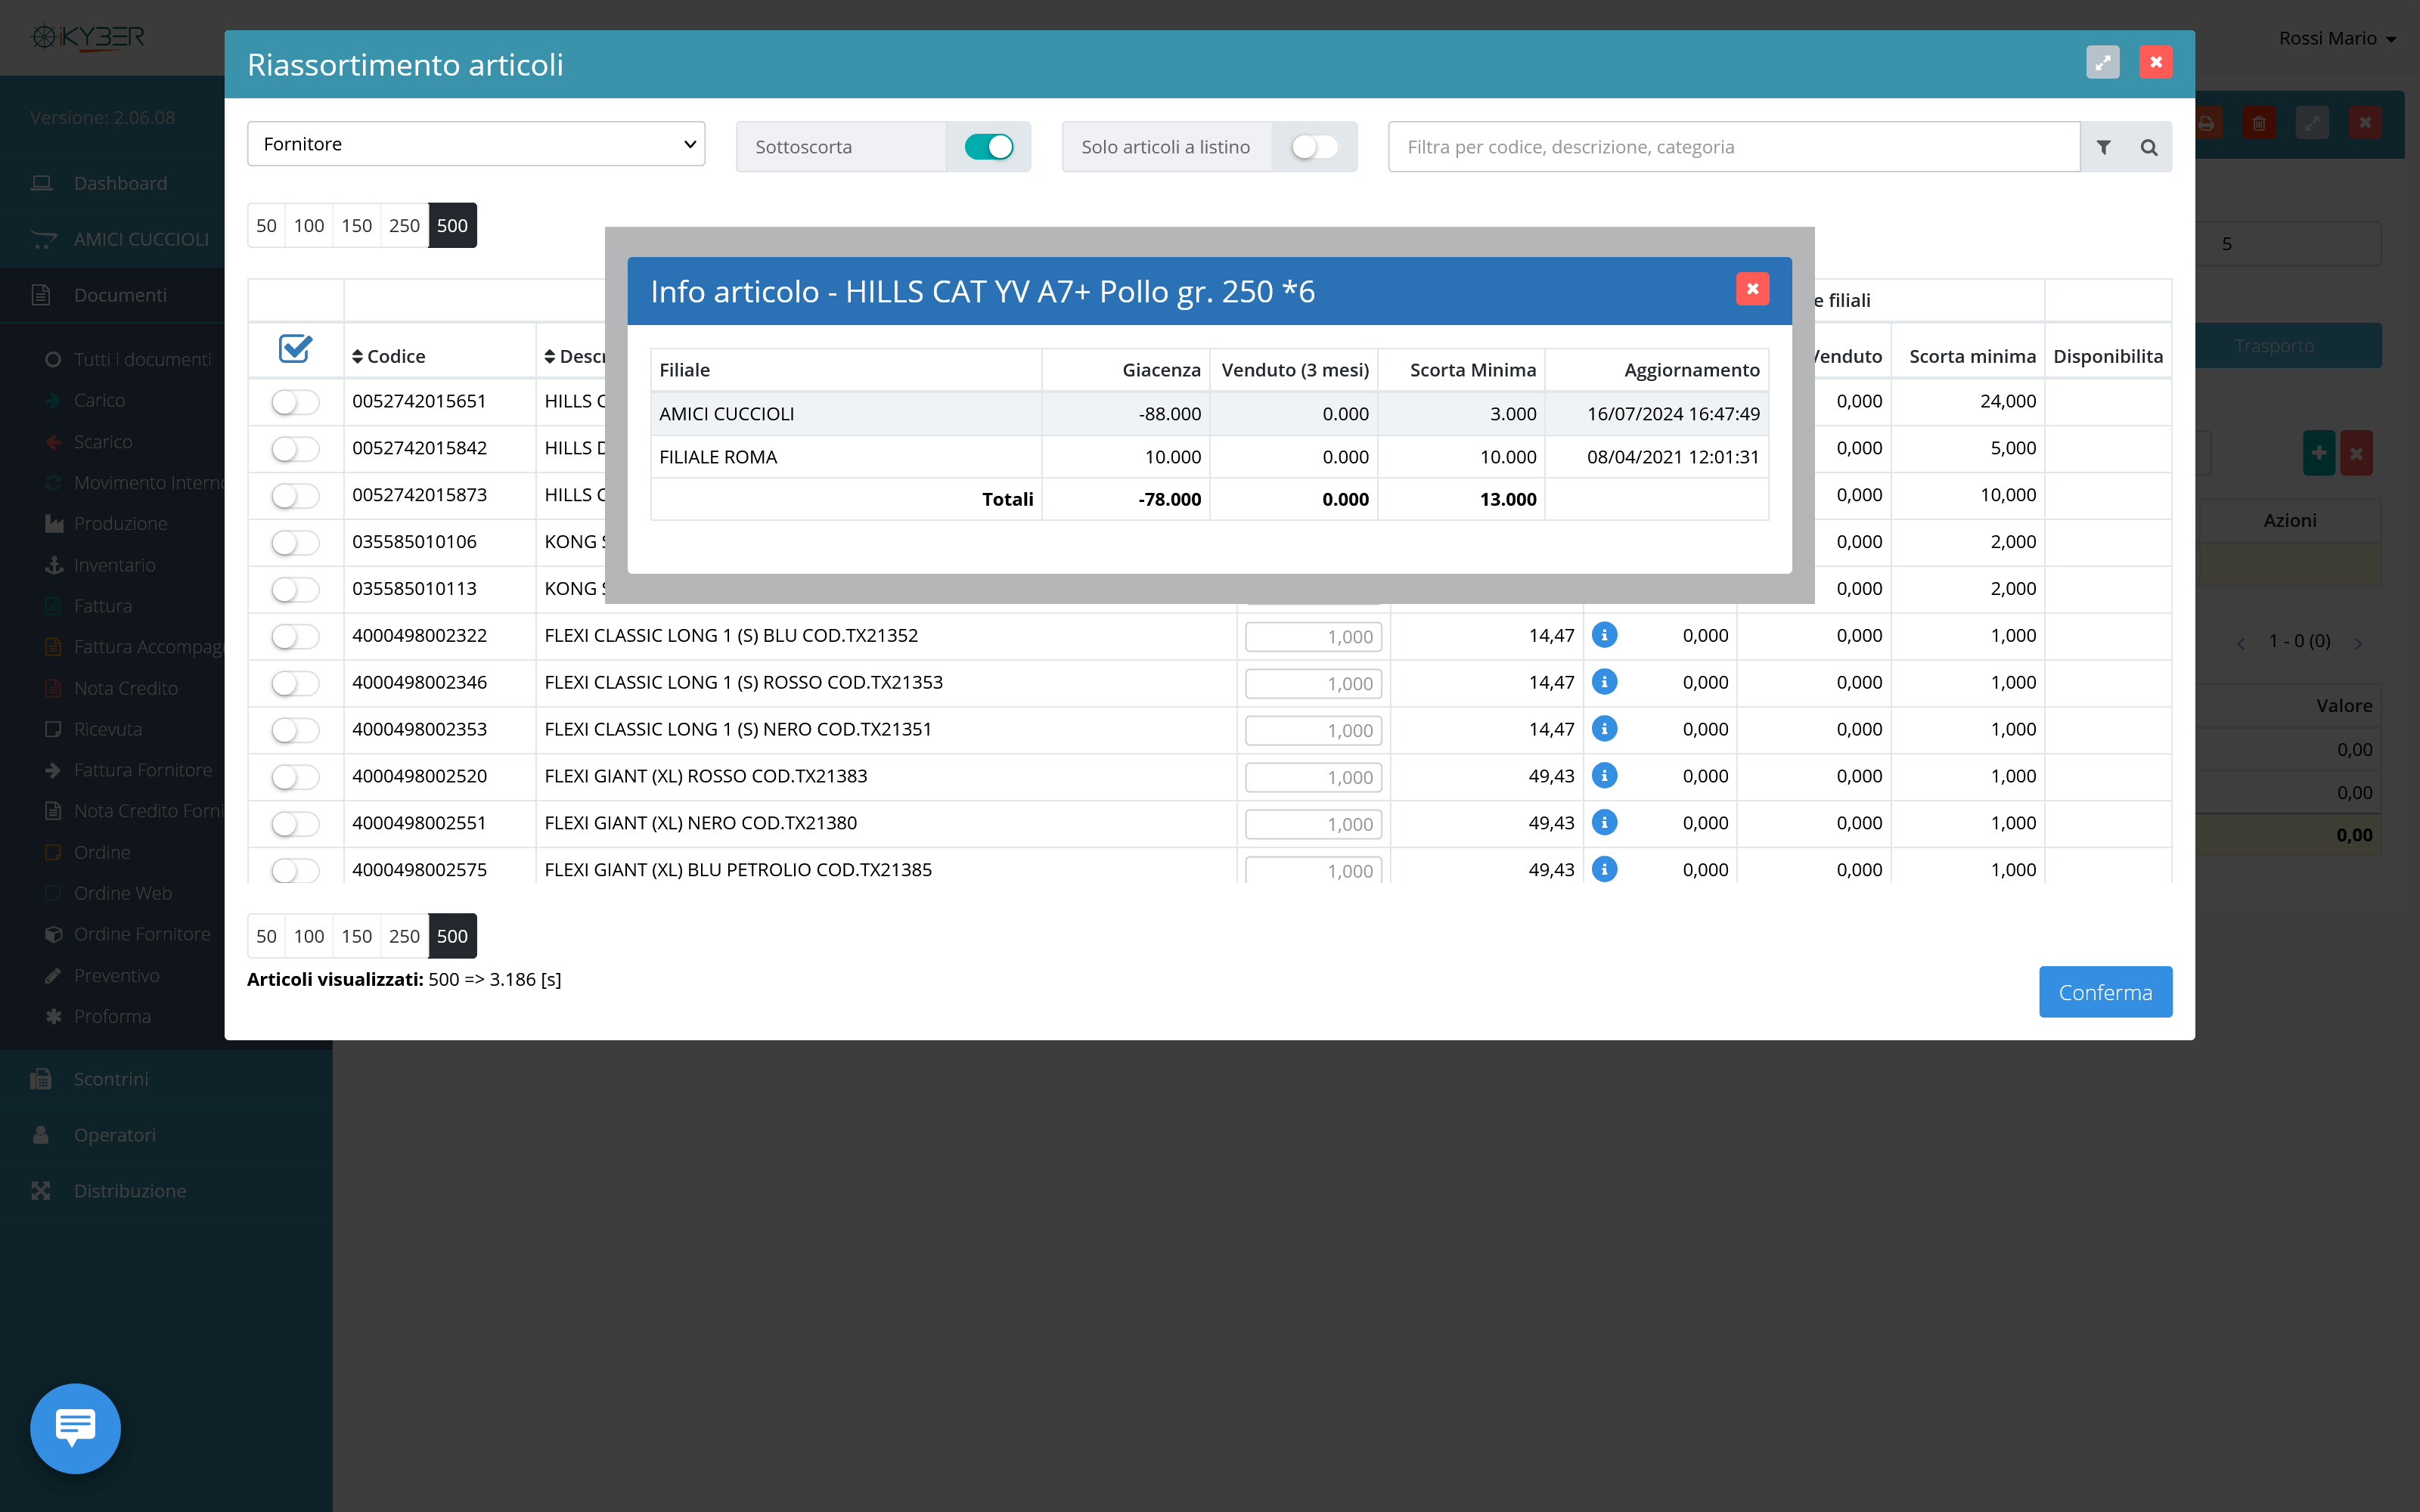The image size is (2420, 1512).
Task: Toggle row switch for code 0052742015873
Action: click(x=295, y=496)
